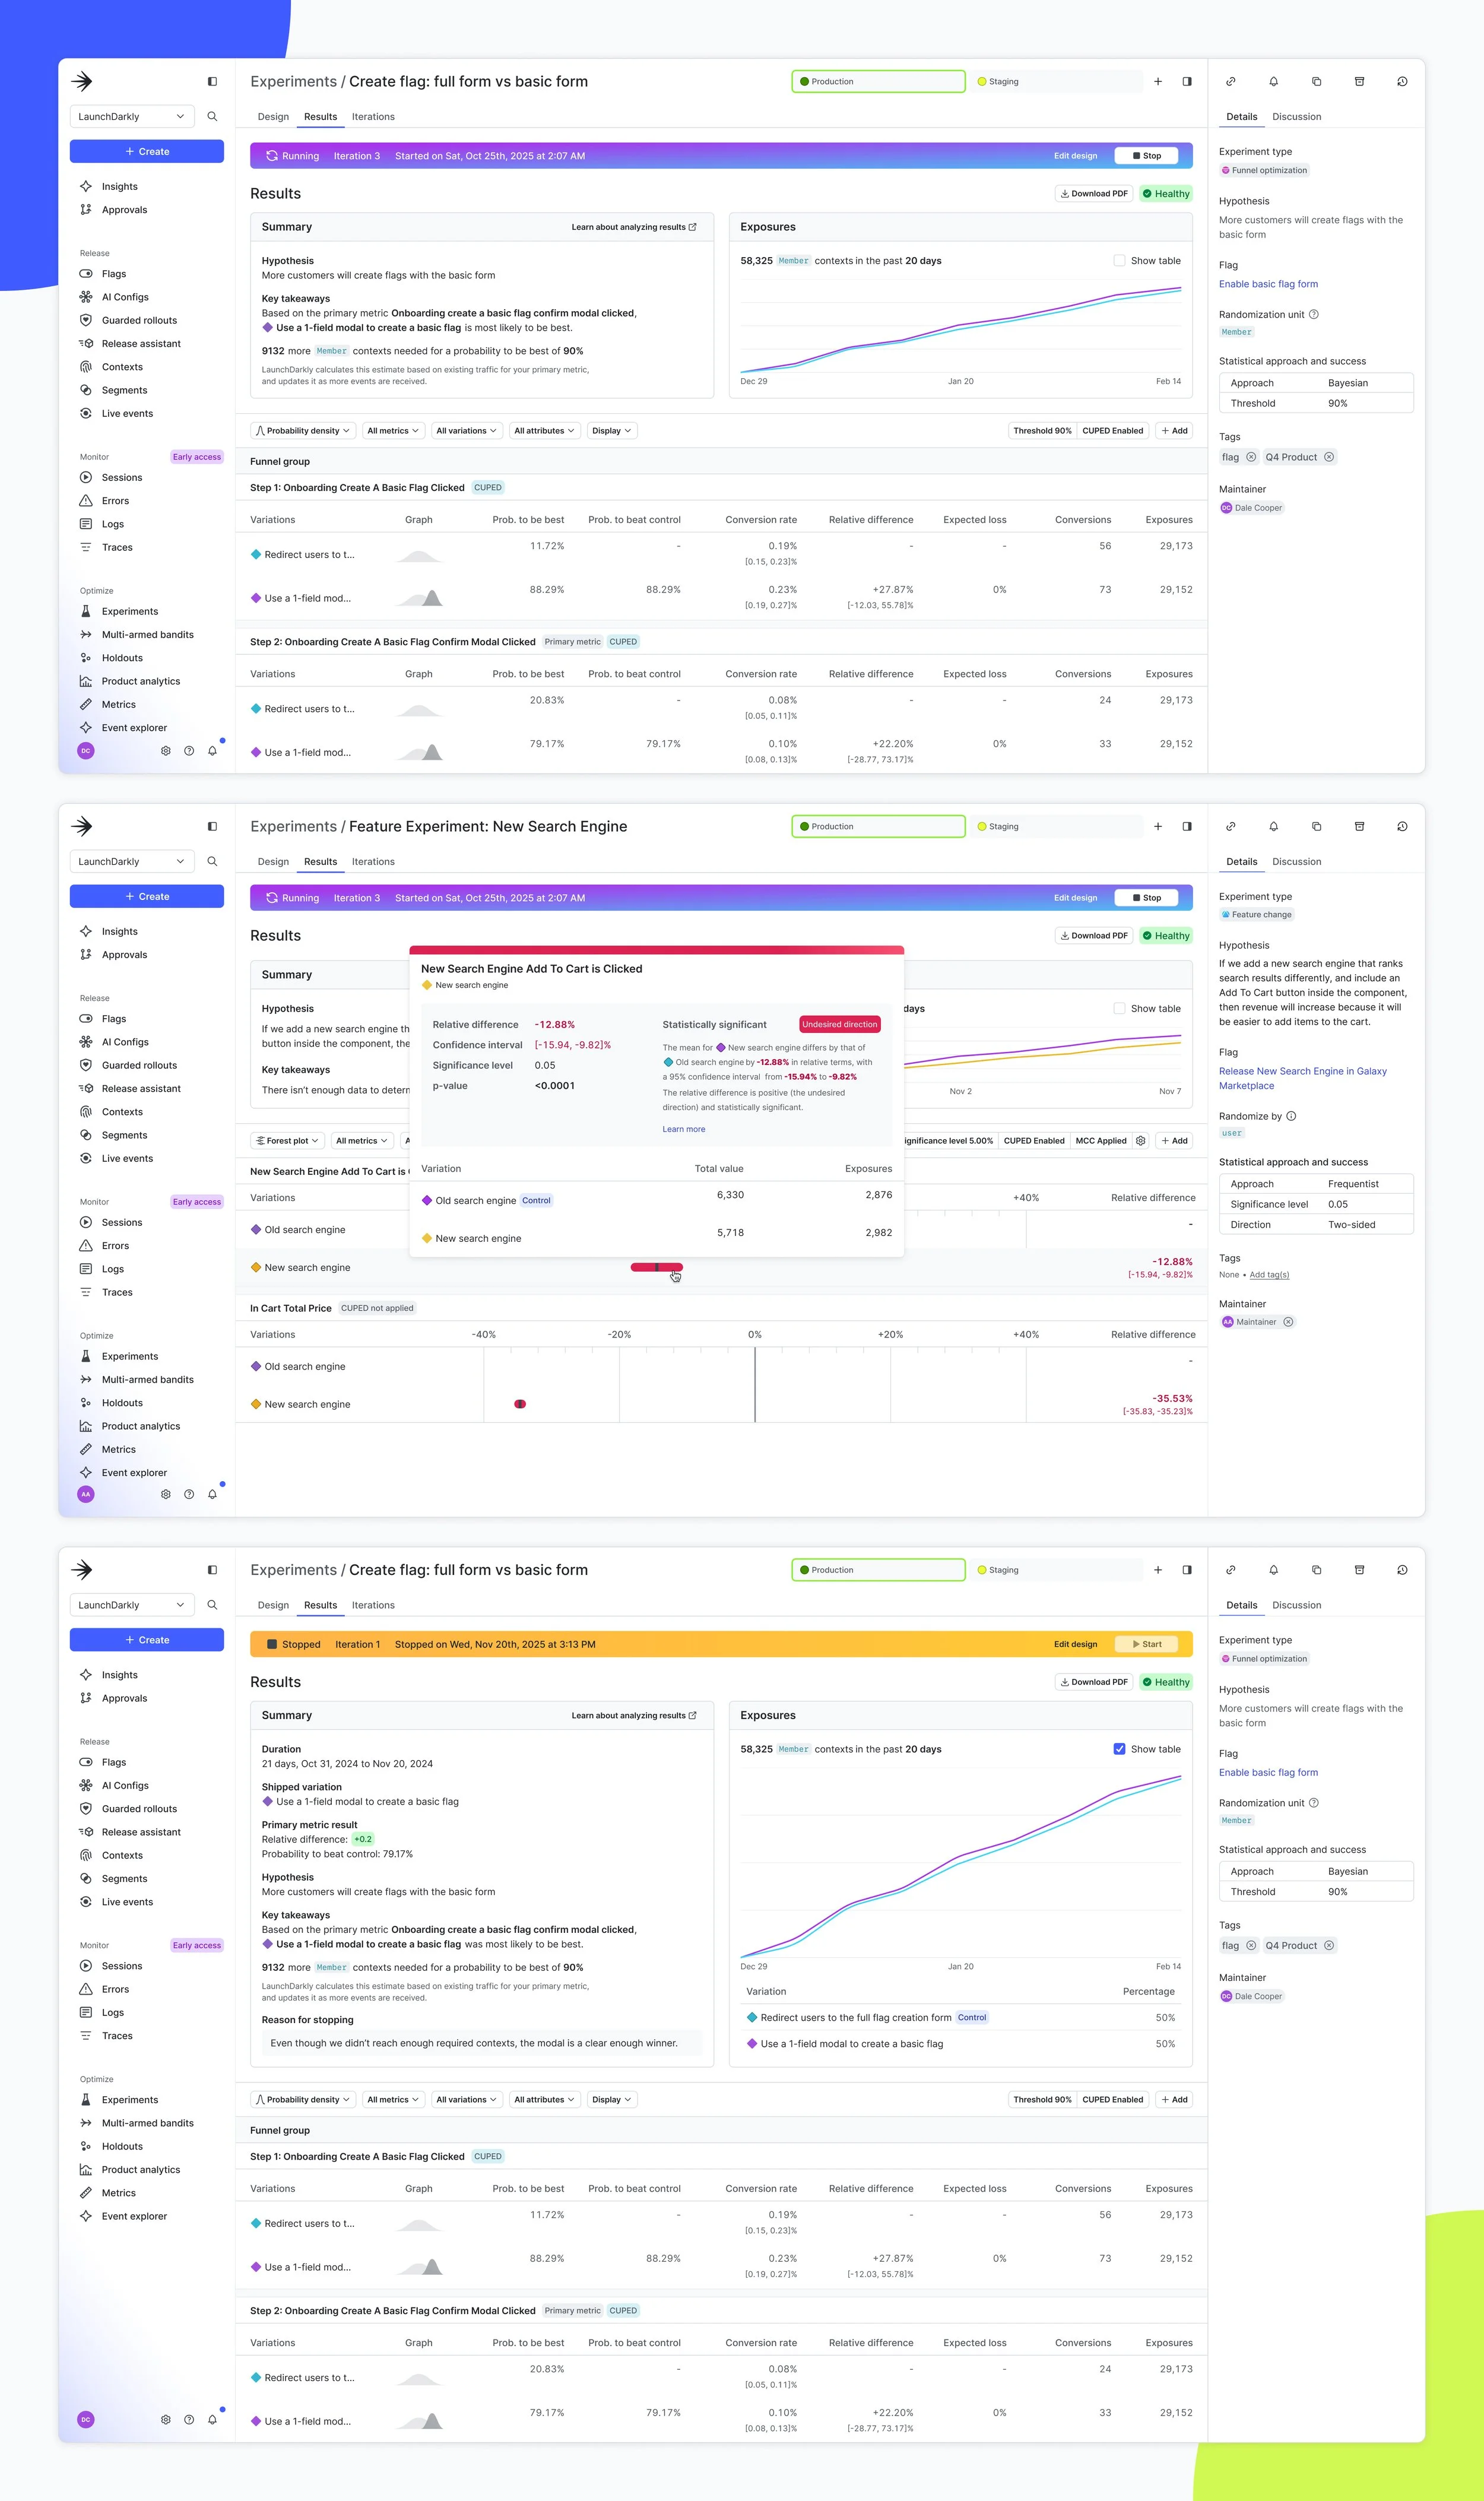Viewport: 1484px width, 2501px height.
Task: Open MCC settings gear beside MCC Applied
Action: point(1140,1141)
